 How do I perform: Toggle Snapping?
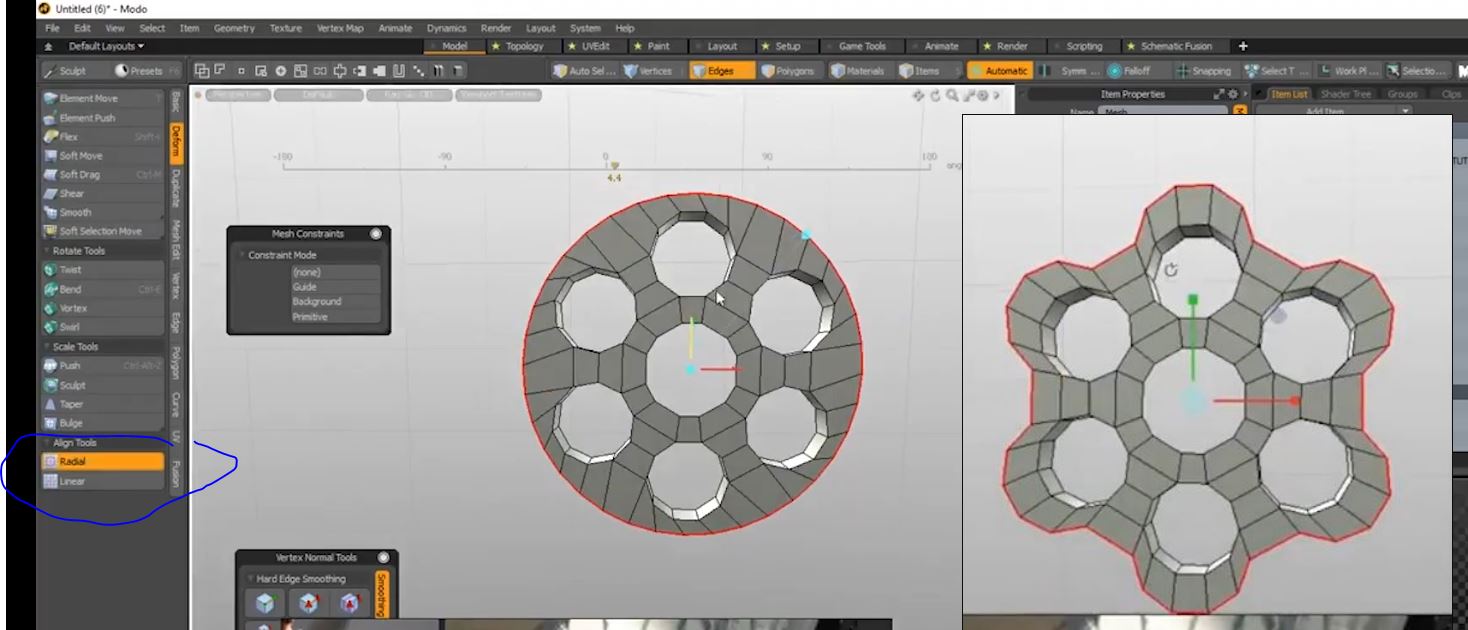tap(1206, 71)
